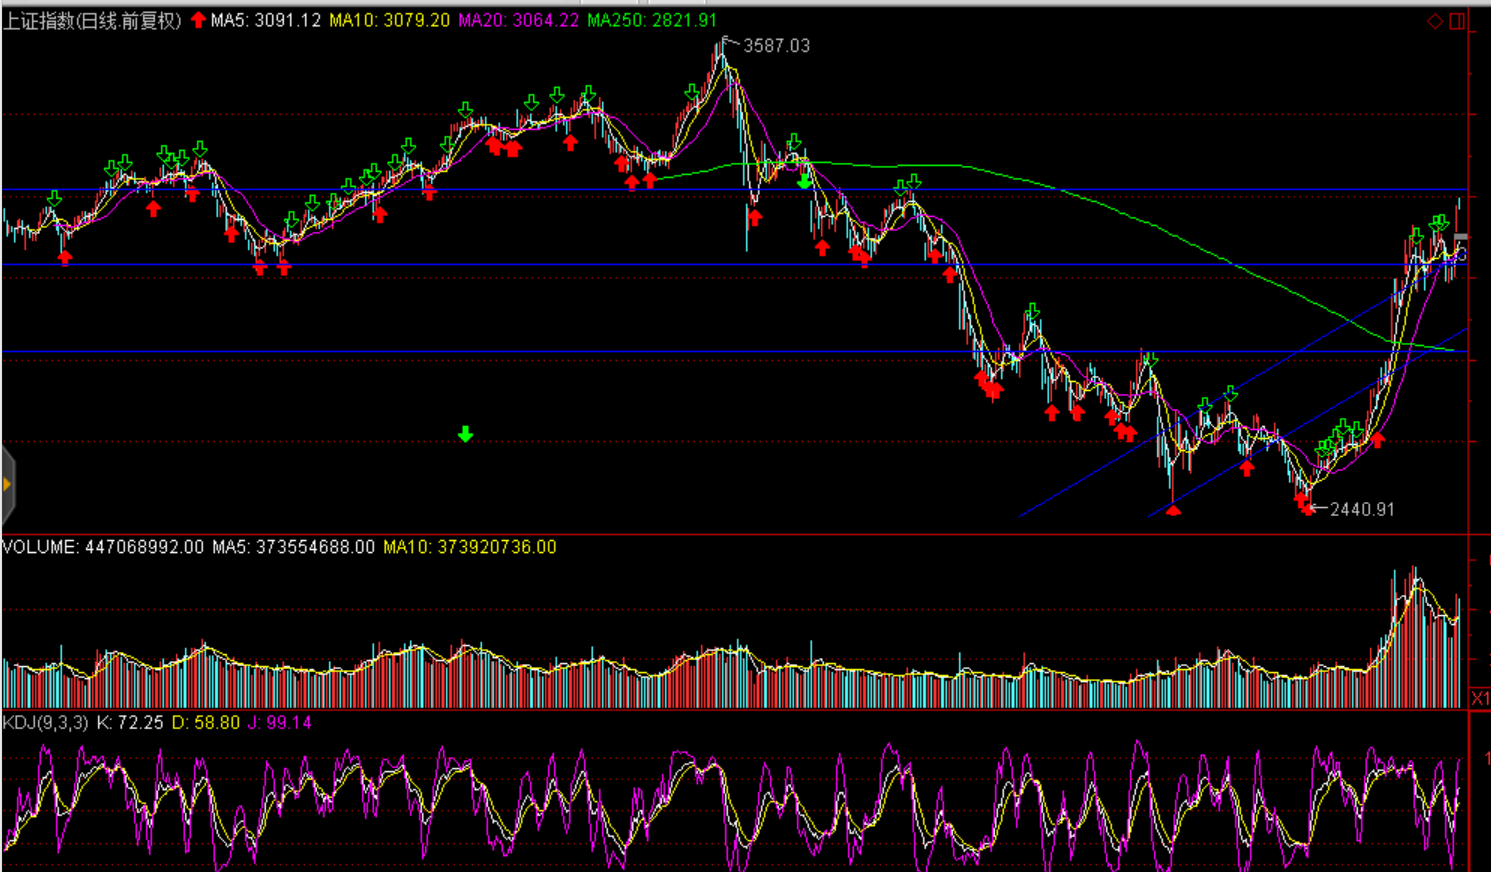Click the 2440.91 lowest price label
The image size is (1491, 872).
click(1361, 509)
